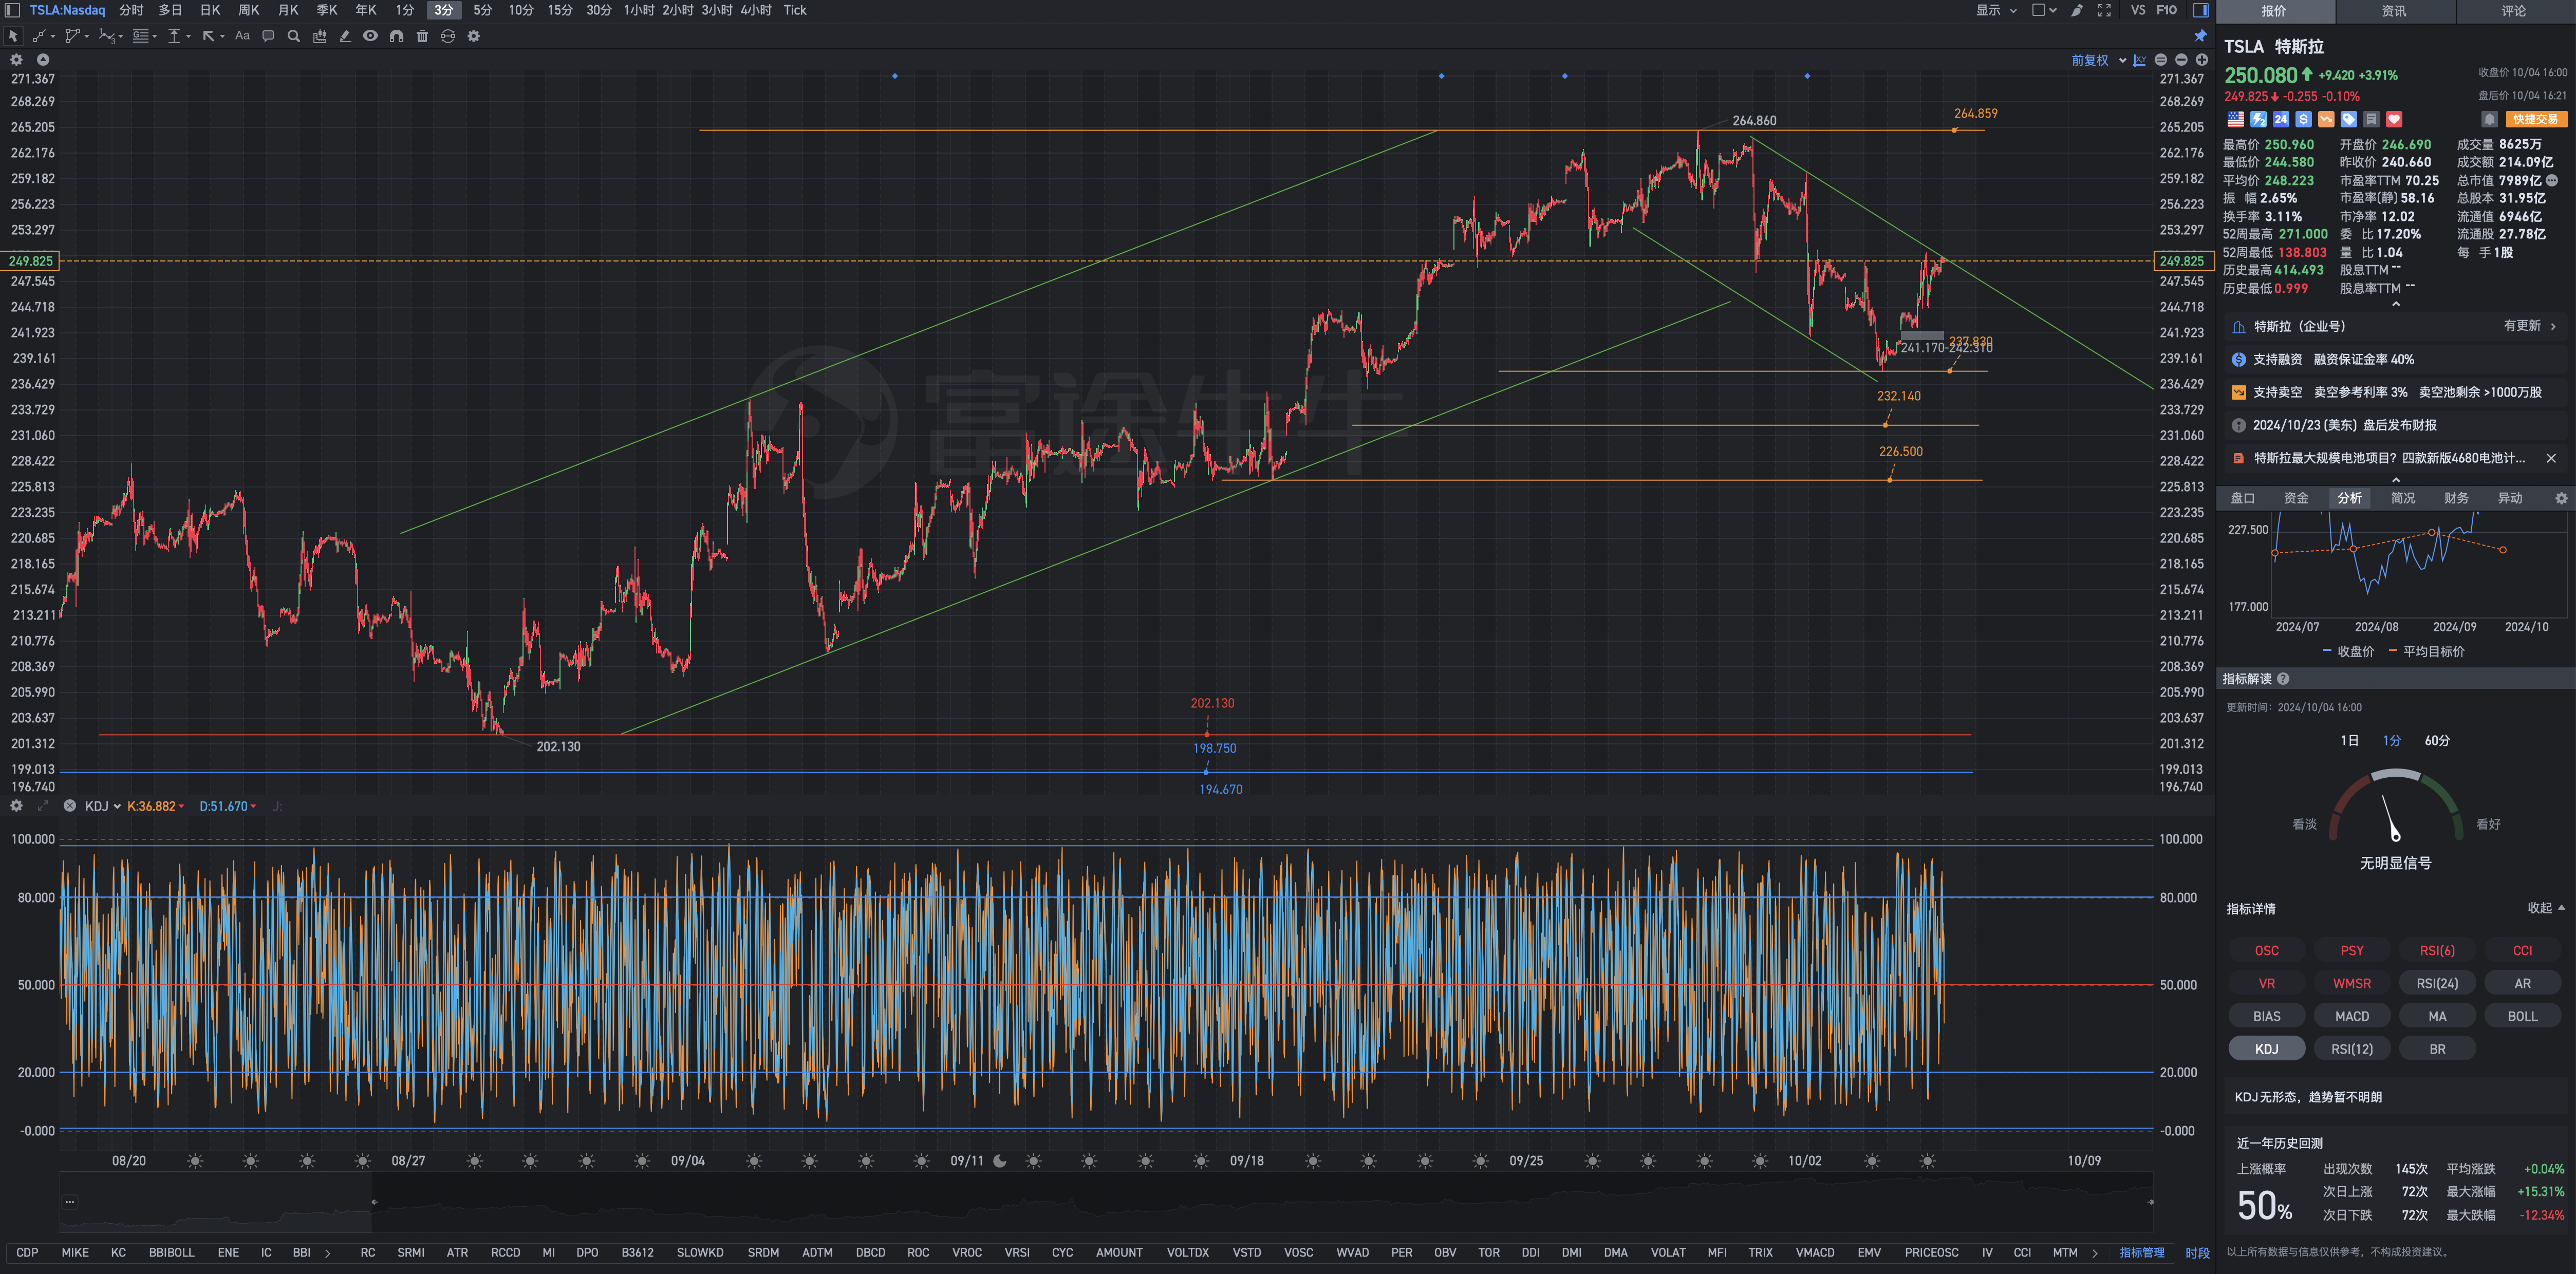
Task: Click the red heart favorite icon
Action: (2394, 119)
